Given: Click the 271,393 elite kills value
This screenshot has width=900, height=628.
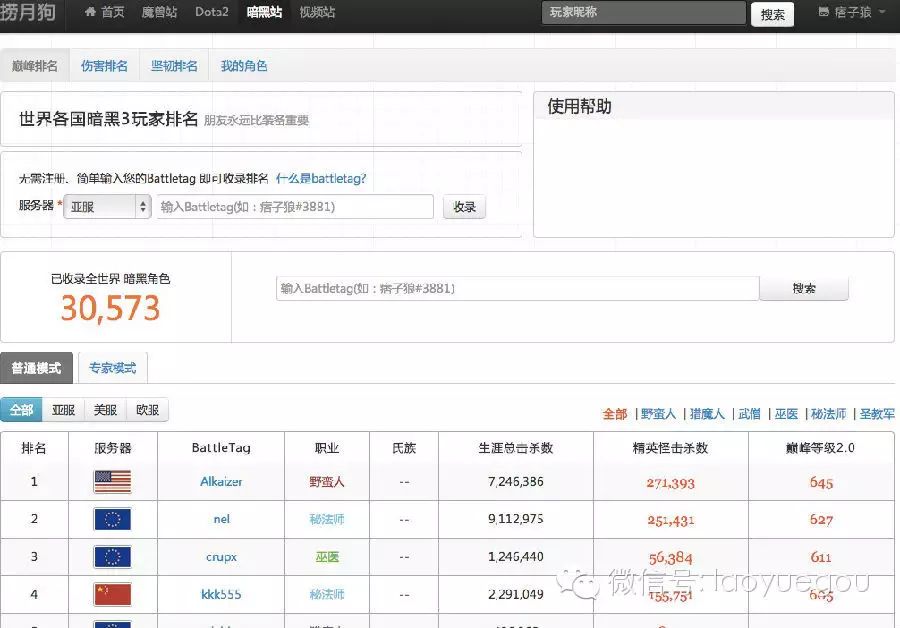Looking at the screenshot, I should click(x=670, y=483).
